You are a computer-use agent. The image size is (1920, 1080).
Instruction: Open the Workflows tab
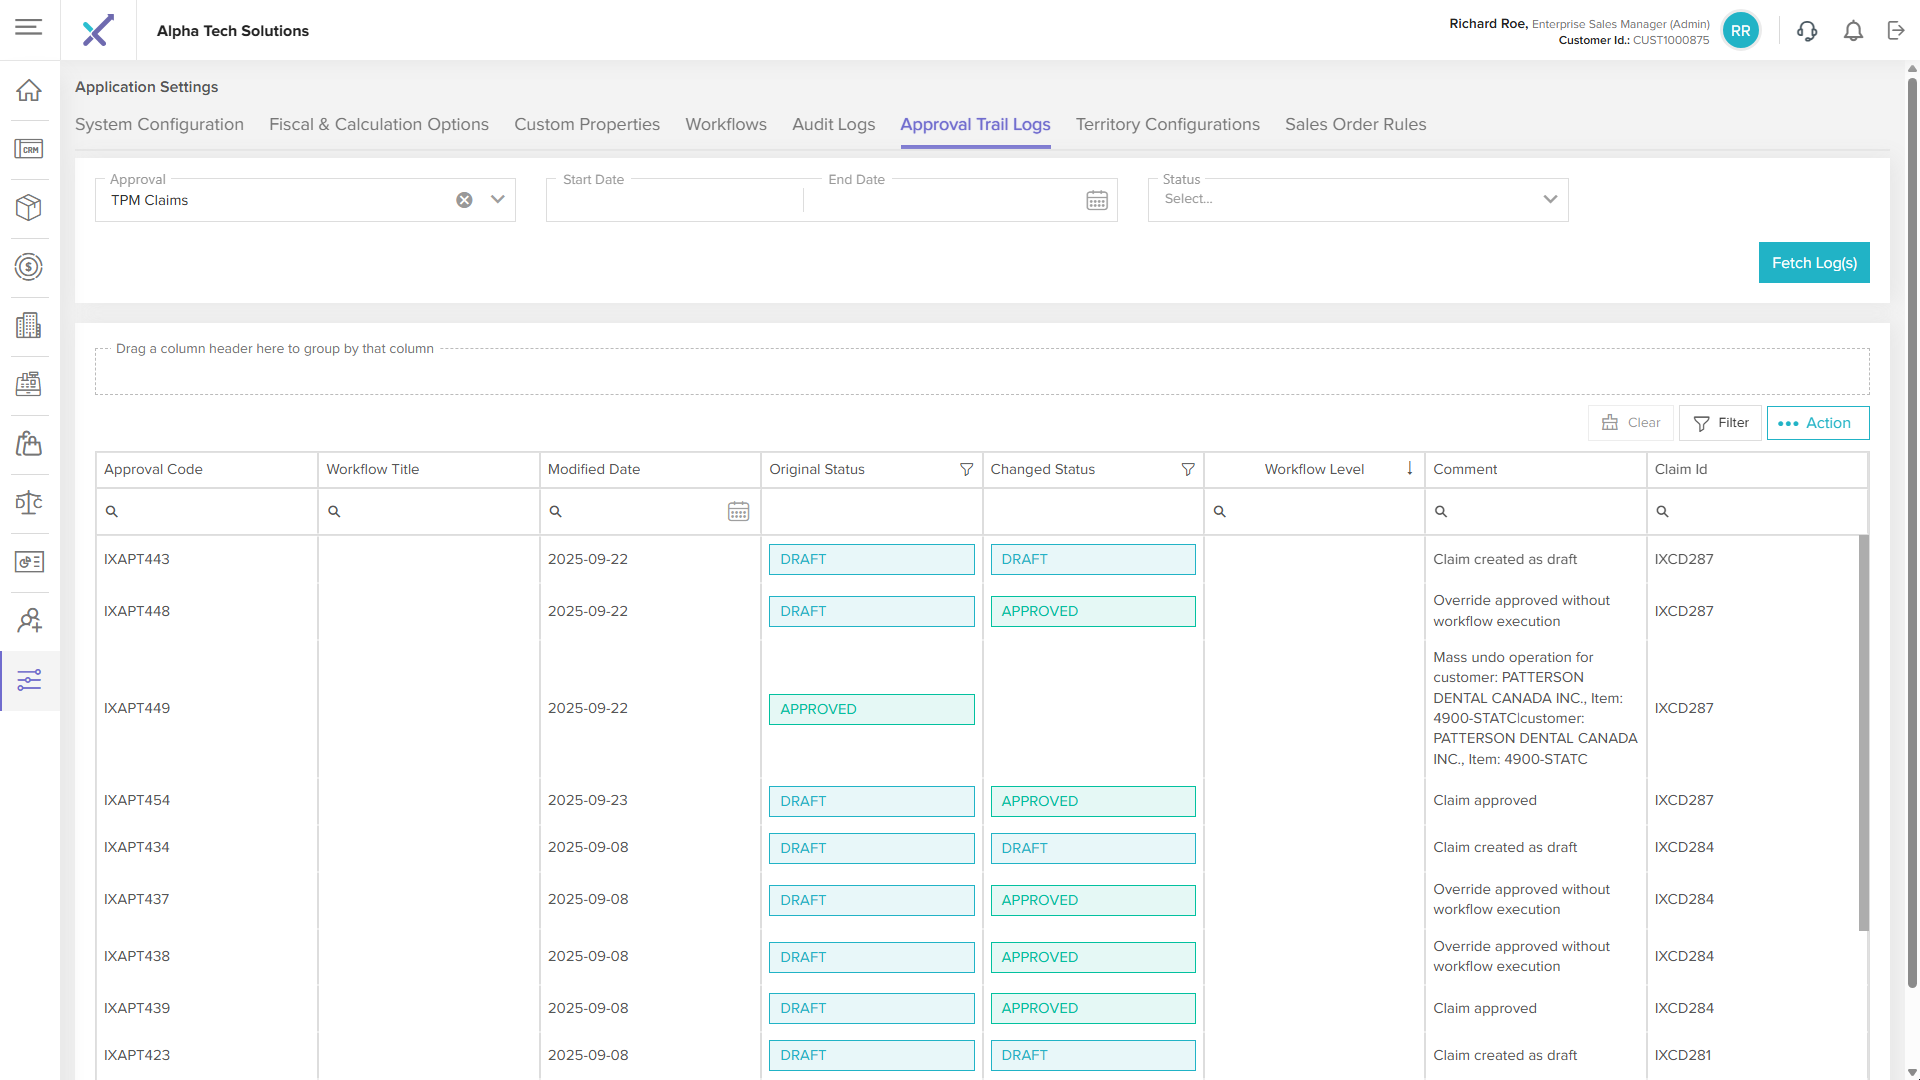pyautogui.click(x=725, y=124)
